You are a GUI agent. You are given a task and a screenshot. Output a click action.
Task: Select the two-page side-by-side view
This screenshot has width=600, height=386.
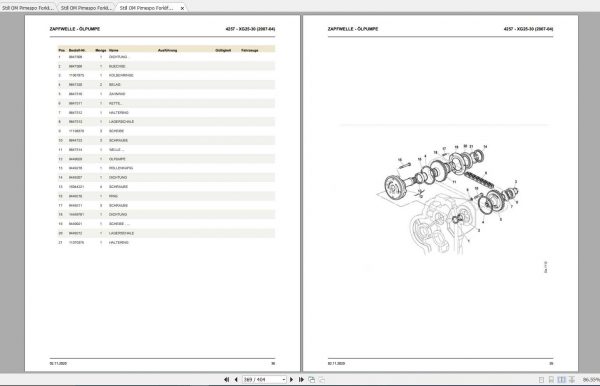[x=561, y=379]
